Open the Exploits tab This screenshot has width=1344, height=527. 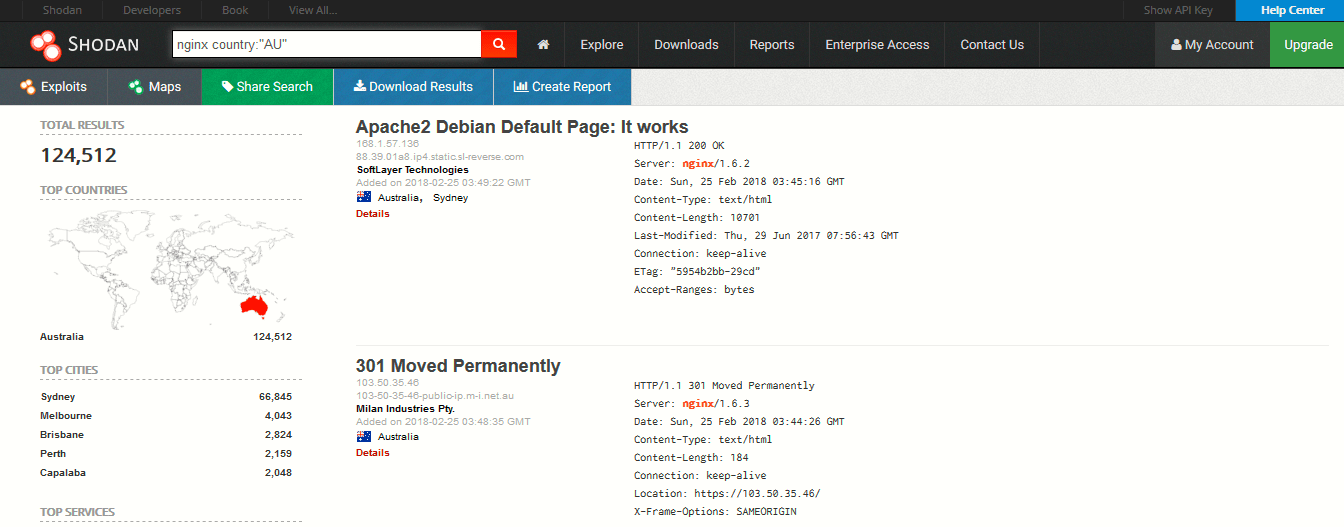coord(53,87)
